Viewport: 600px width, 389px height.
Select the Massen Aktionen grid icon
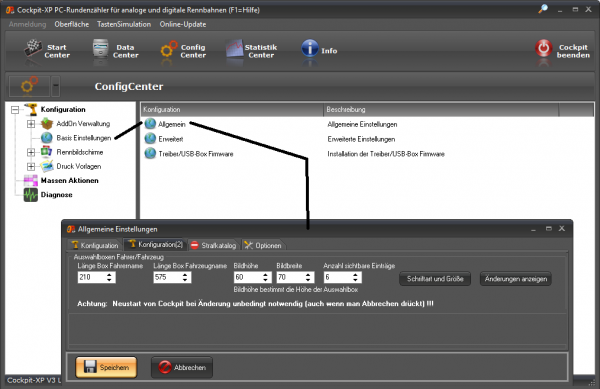coord(31,180)
